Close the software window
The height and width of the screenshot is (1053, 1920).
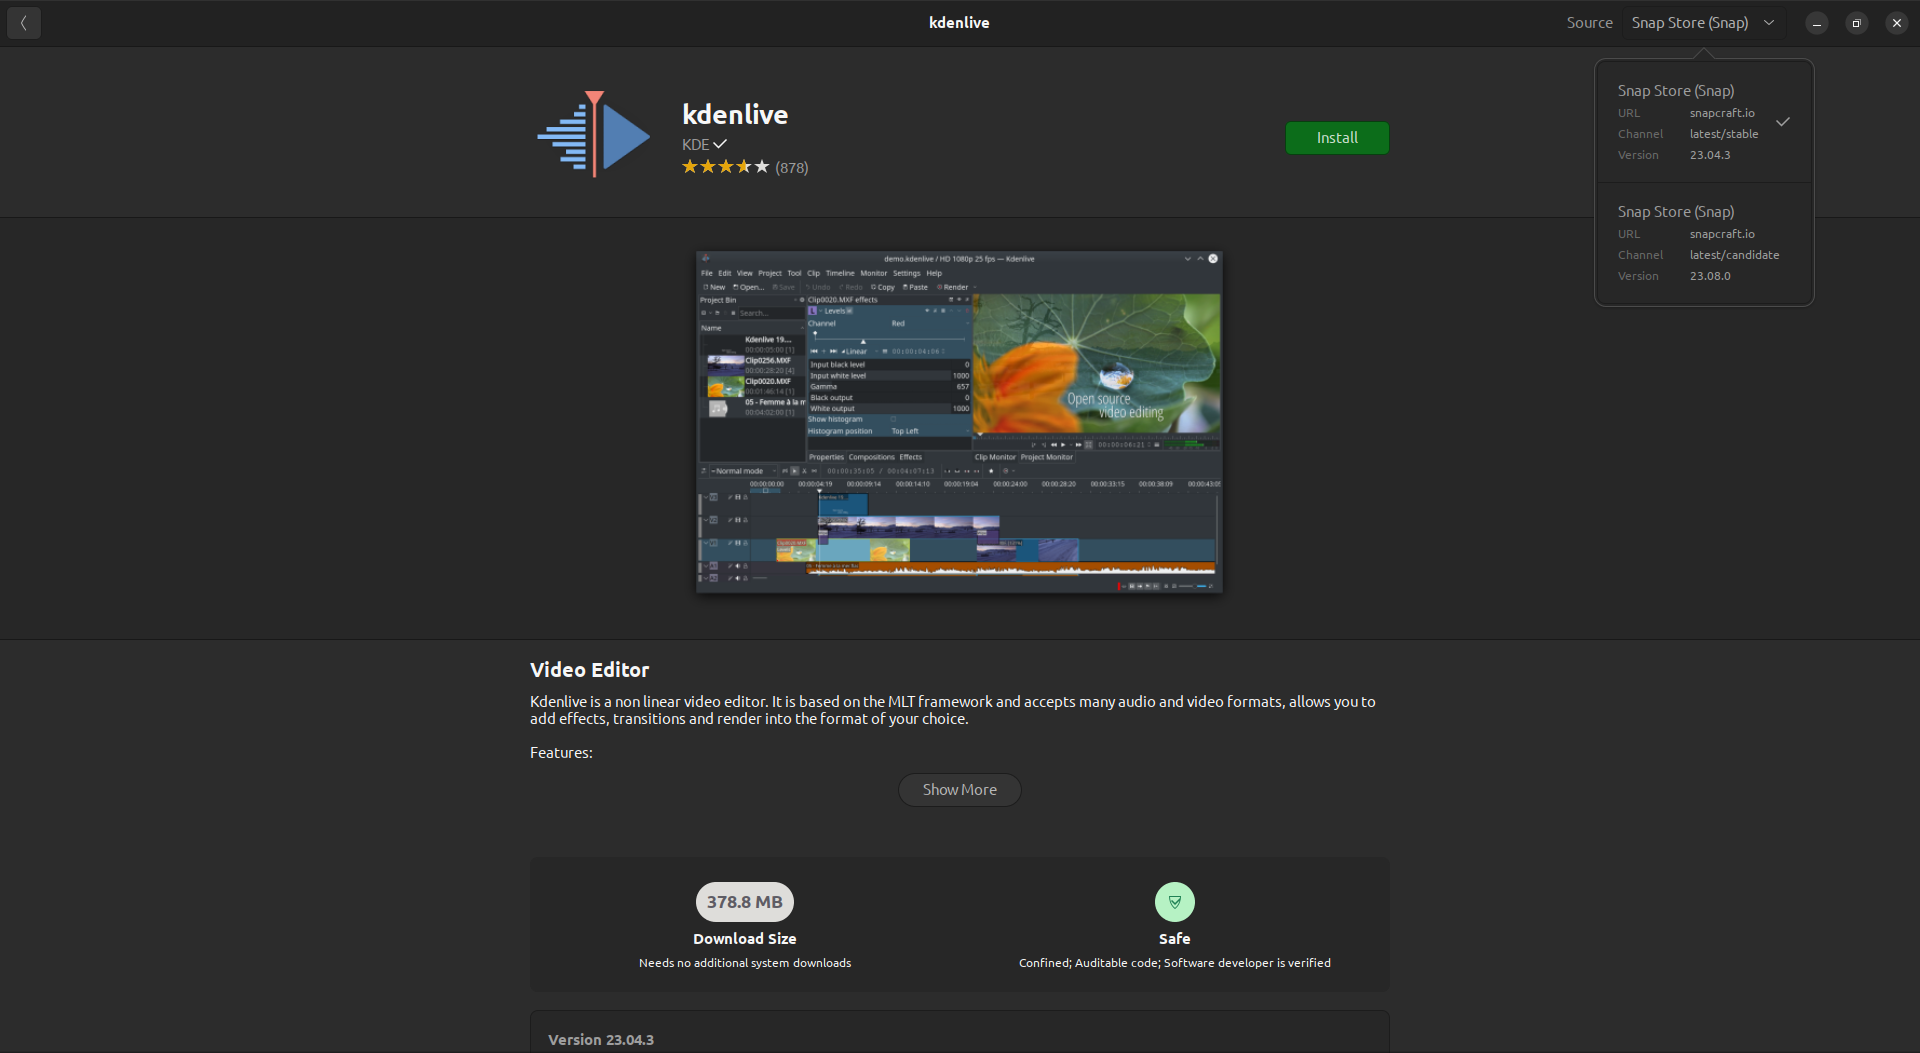coord(1897,23)
